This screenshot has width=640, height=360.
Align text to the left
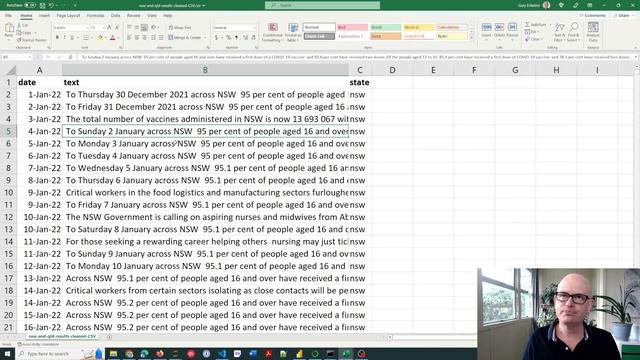point(129,38)
